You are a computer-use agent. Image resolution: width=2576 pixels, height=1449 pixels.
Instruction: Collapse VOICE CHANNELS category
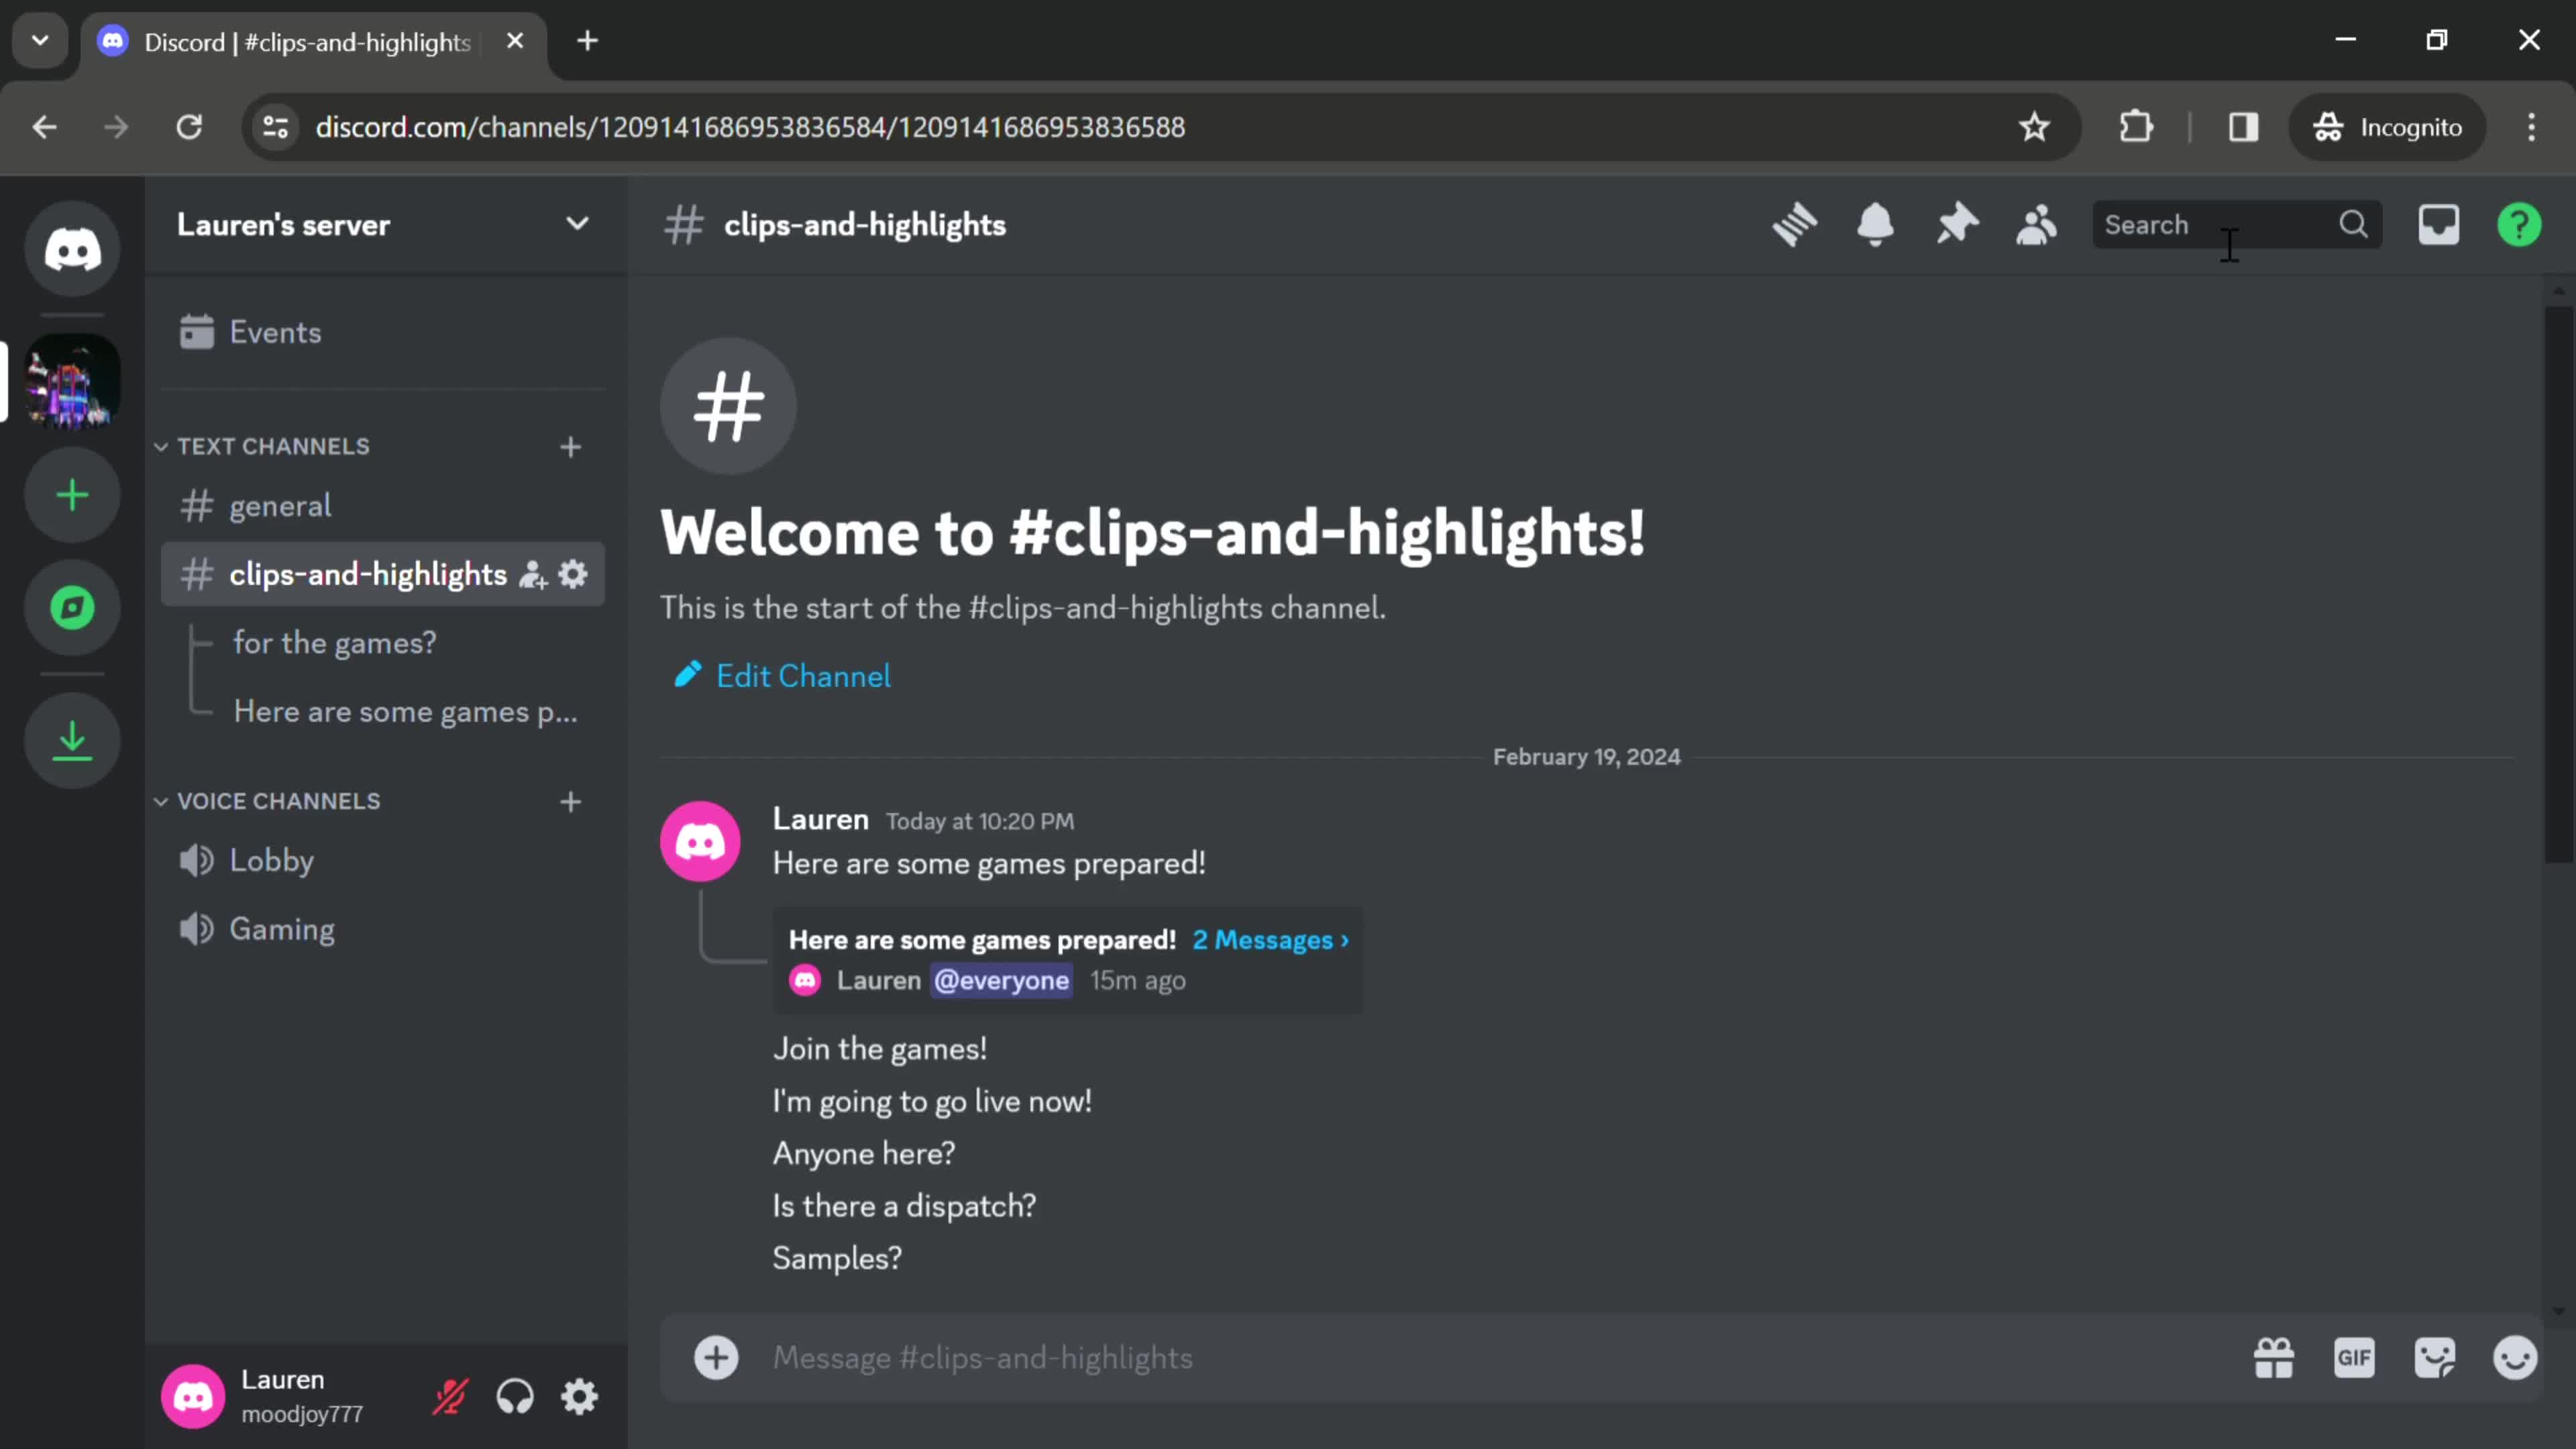[x=268, y=802]
